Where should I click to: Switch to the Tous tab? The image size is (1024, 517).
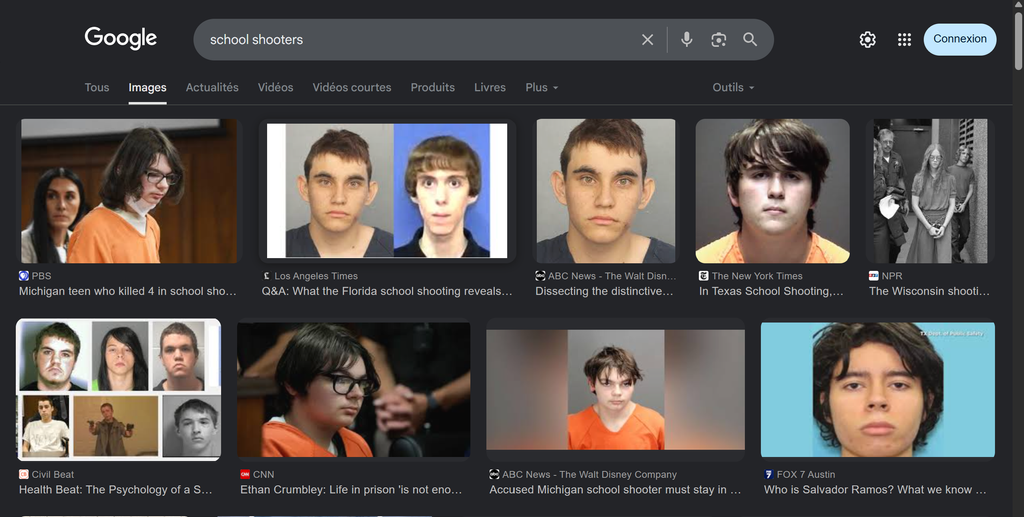click(97, 88)
